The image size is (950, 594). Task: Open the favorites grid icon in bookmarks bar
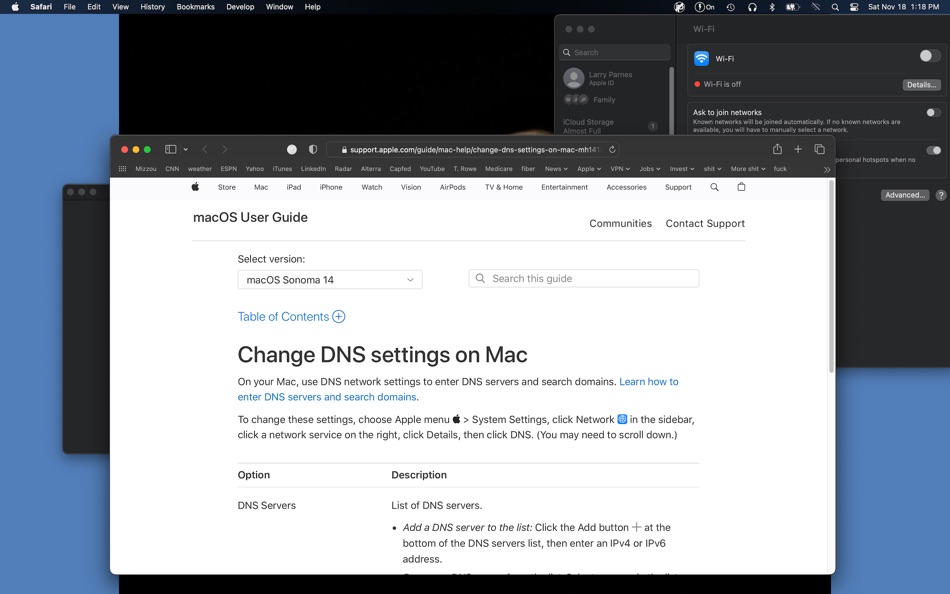(122, 169)
